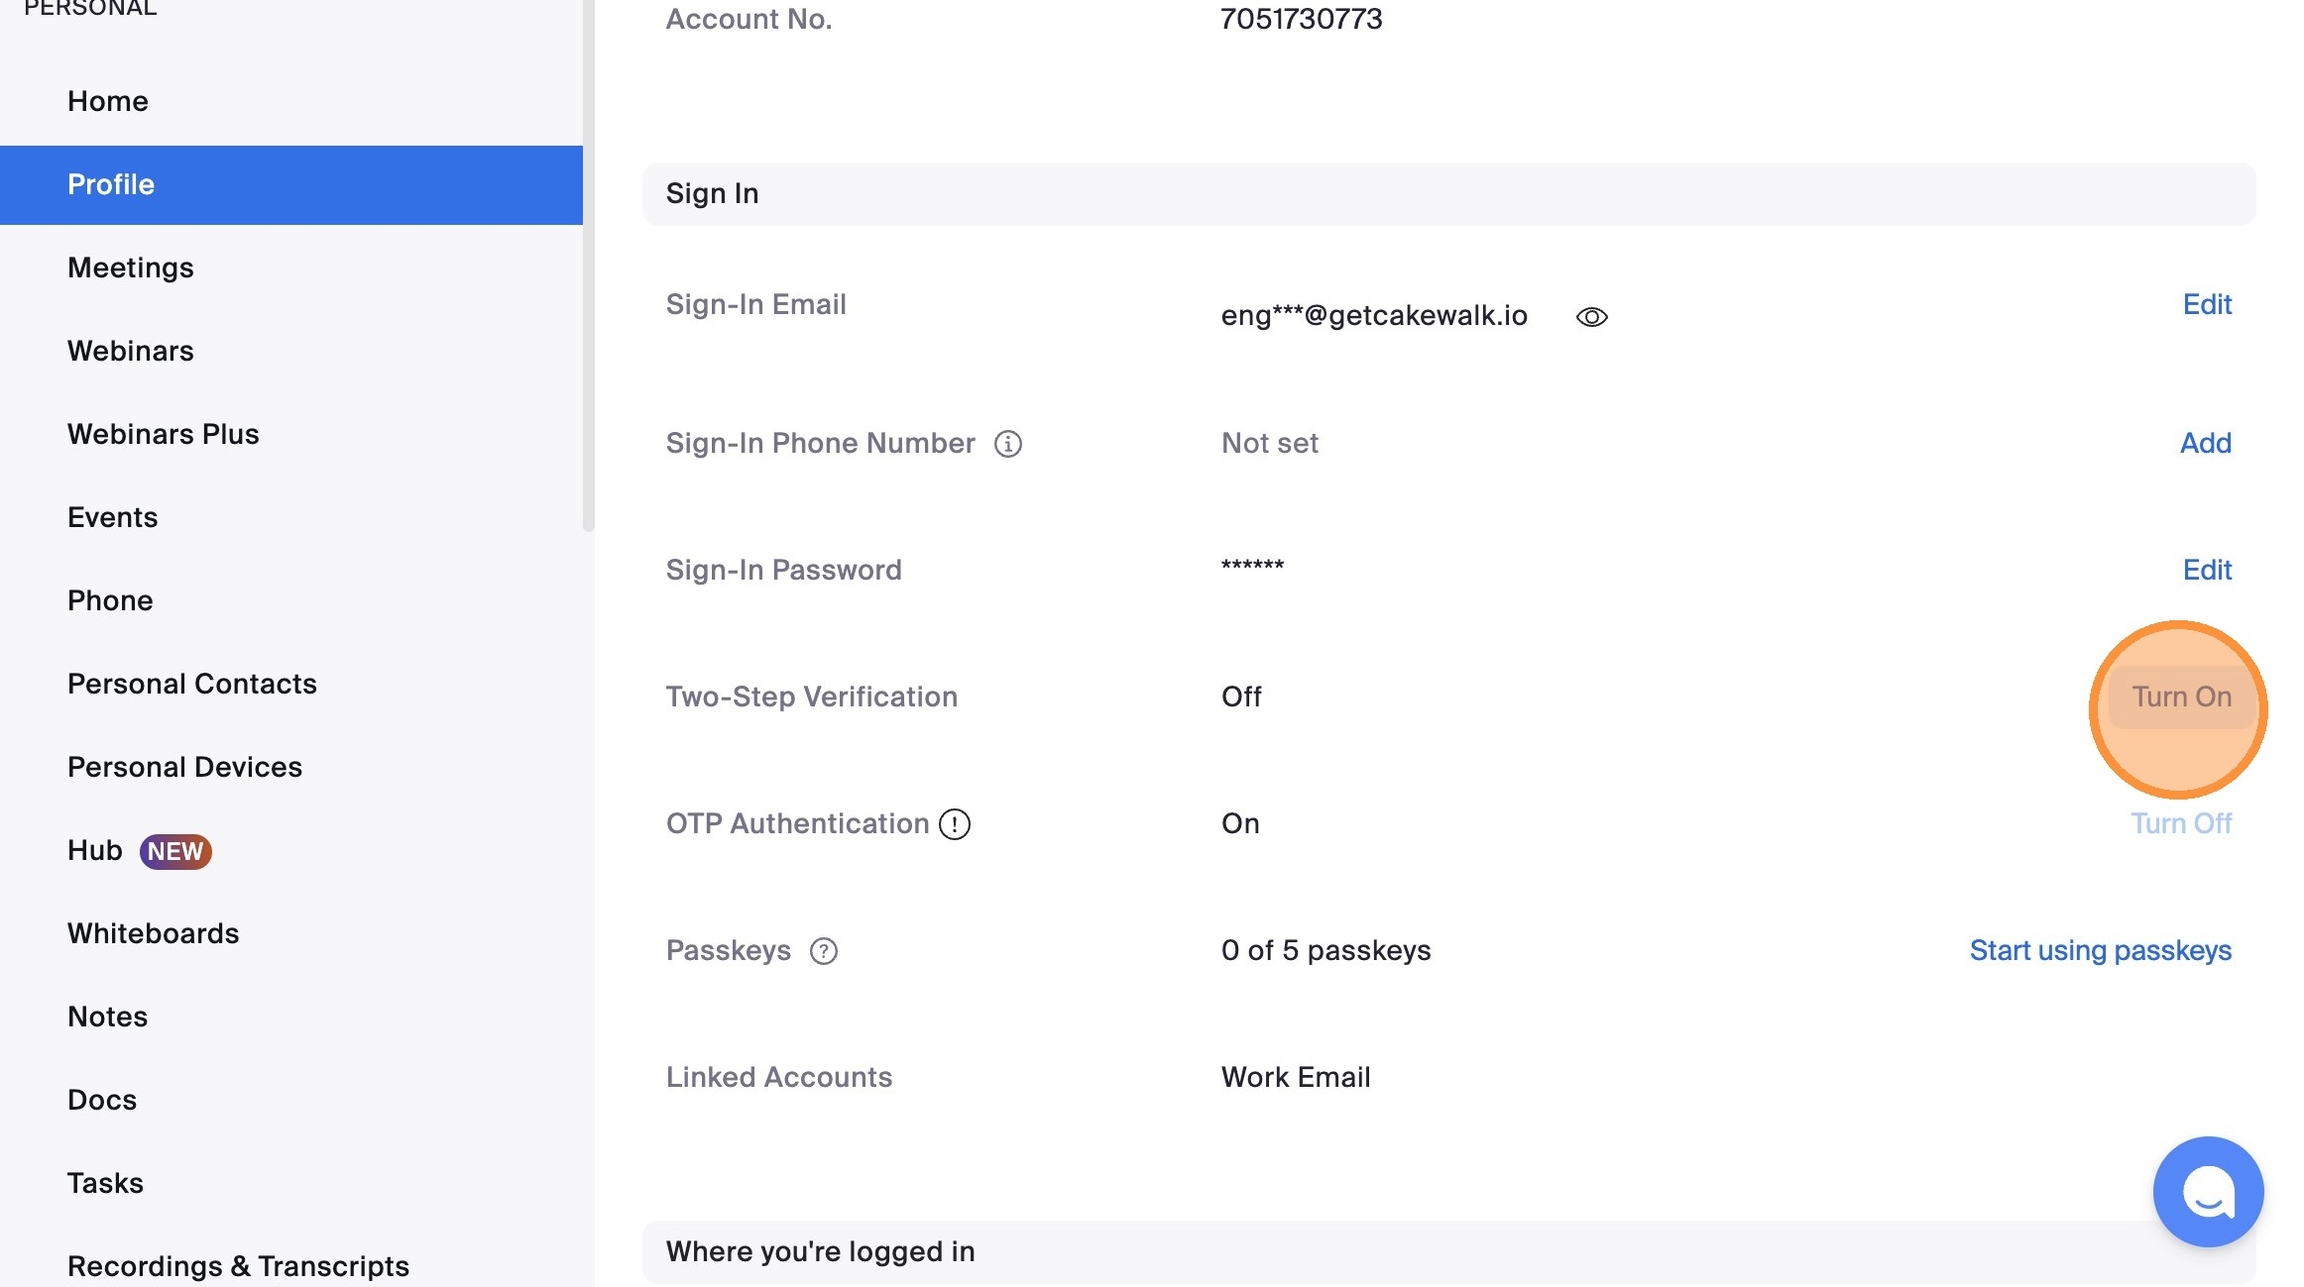Go to Home in the sidebar
This screenshot has height=1287, width=2304.
tap(108, 101)
